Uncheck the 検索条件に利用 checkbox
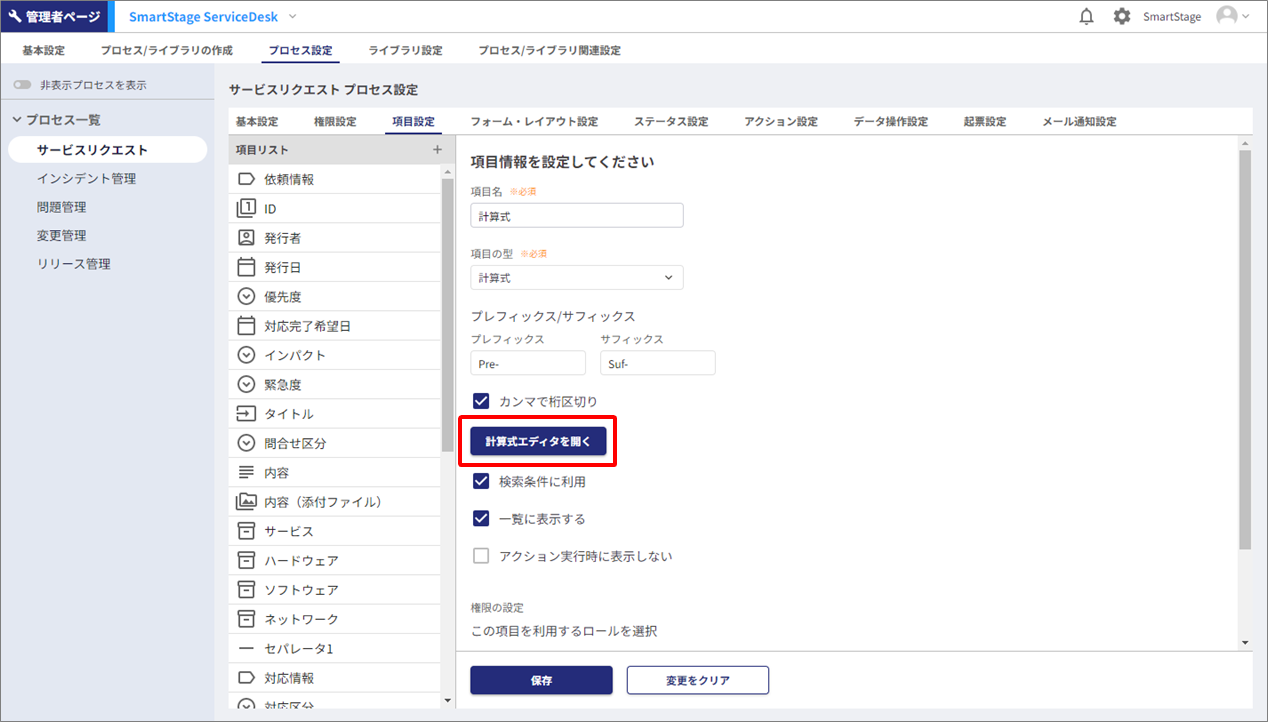1268x722 pixels. 481,481
